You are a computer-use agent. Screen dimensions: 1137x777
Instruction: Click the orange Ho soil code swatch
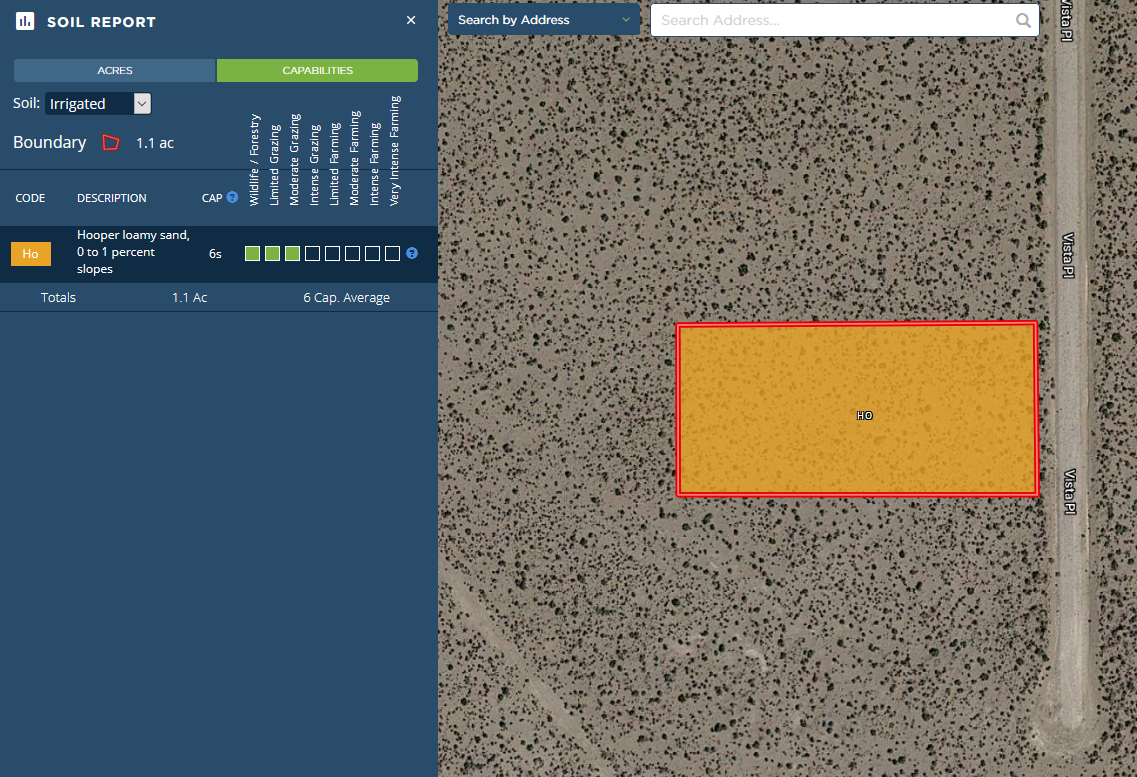click(x=31, y=254)
